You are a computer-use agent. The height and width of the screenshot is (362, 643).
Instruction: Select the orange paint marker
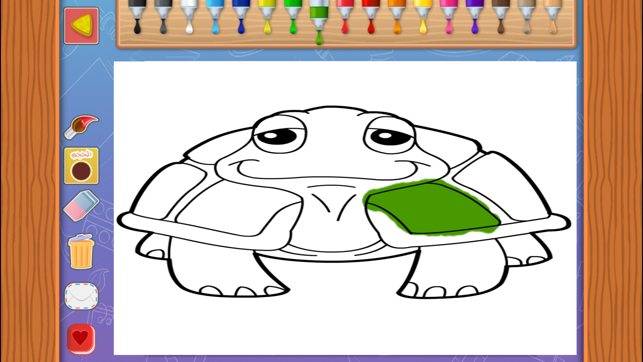(397, 16)
